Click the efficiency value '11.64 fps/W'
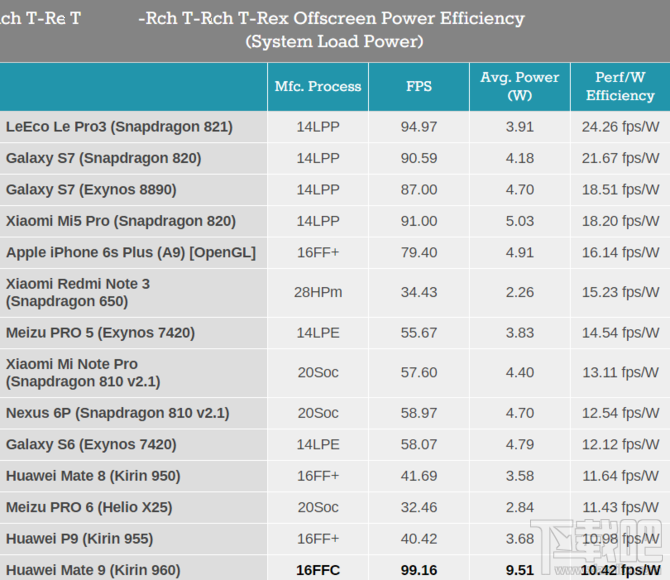The width and height of the screenshot is (670, 580). [620, 476]
